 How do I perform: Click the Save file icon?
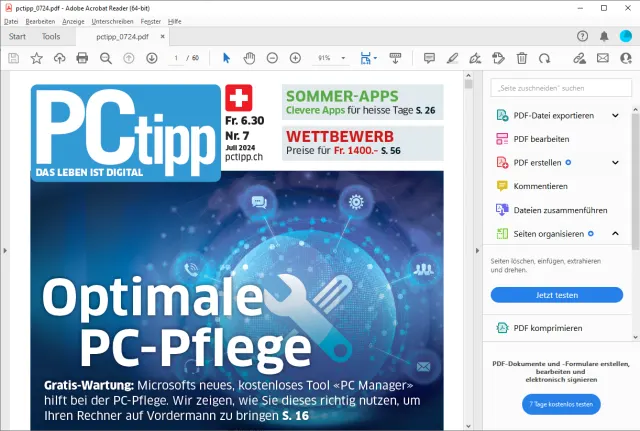coord(13,58)
